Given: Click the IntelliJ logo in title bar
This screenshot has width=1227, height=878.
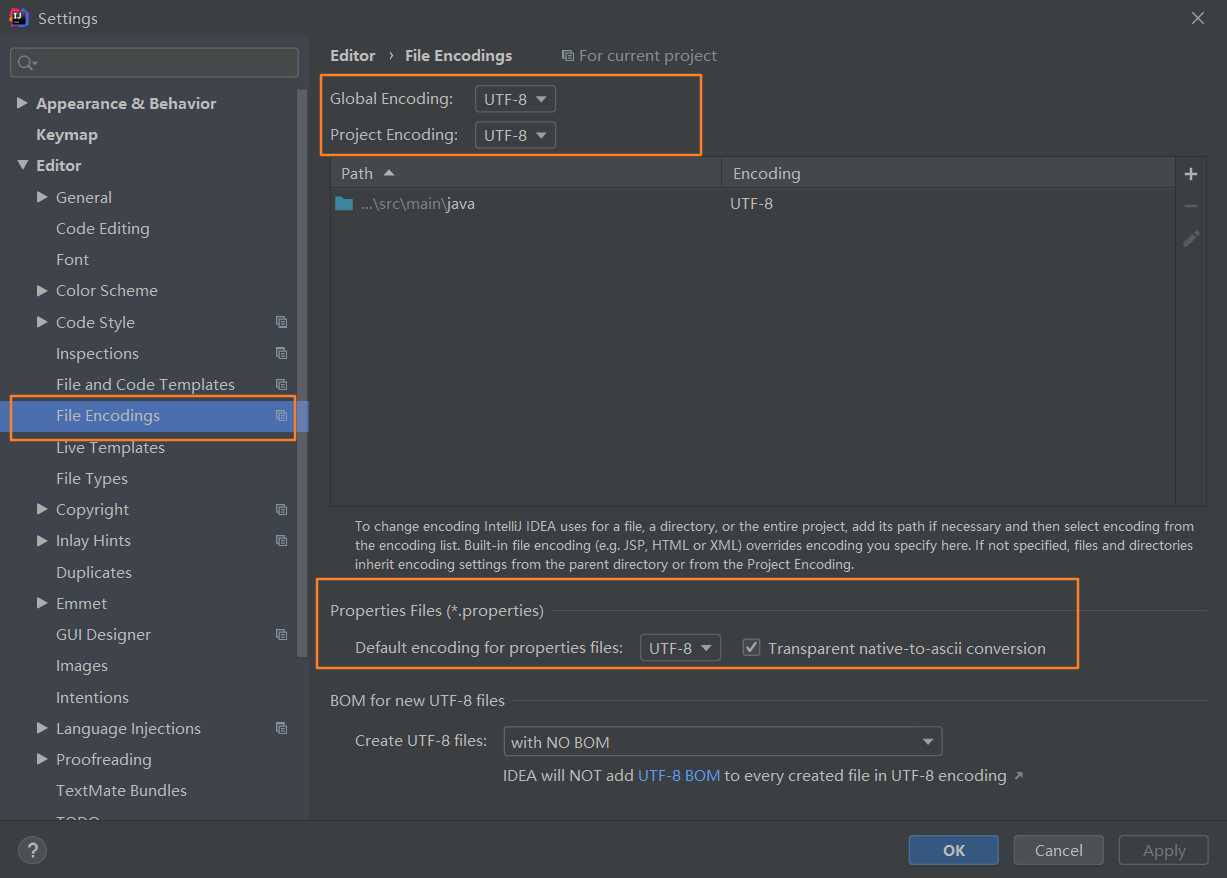Looking at the screenshot, I should (x=19, y=18).
